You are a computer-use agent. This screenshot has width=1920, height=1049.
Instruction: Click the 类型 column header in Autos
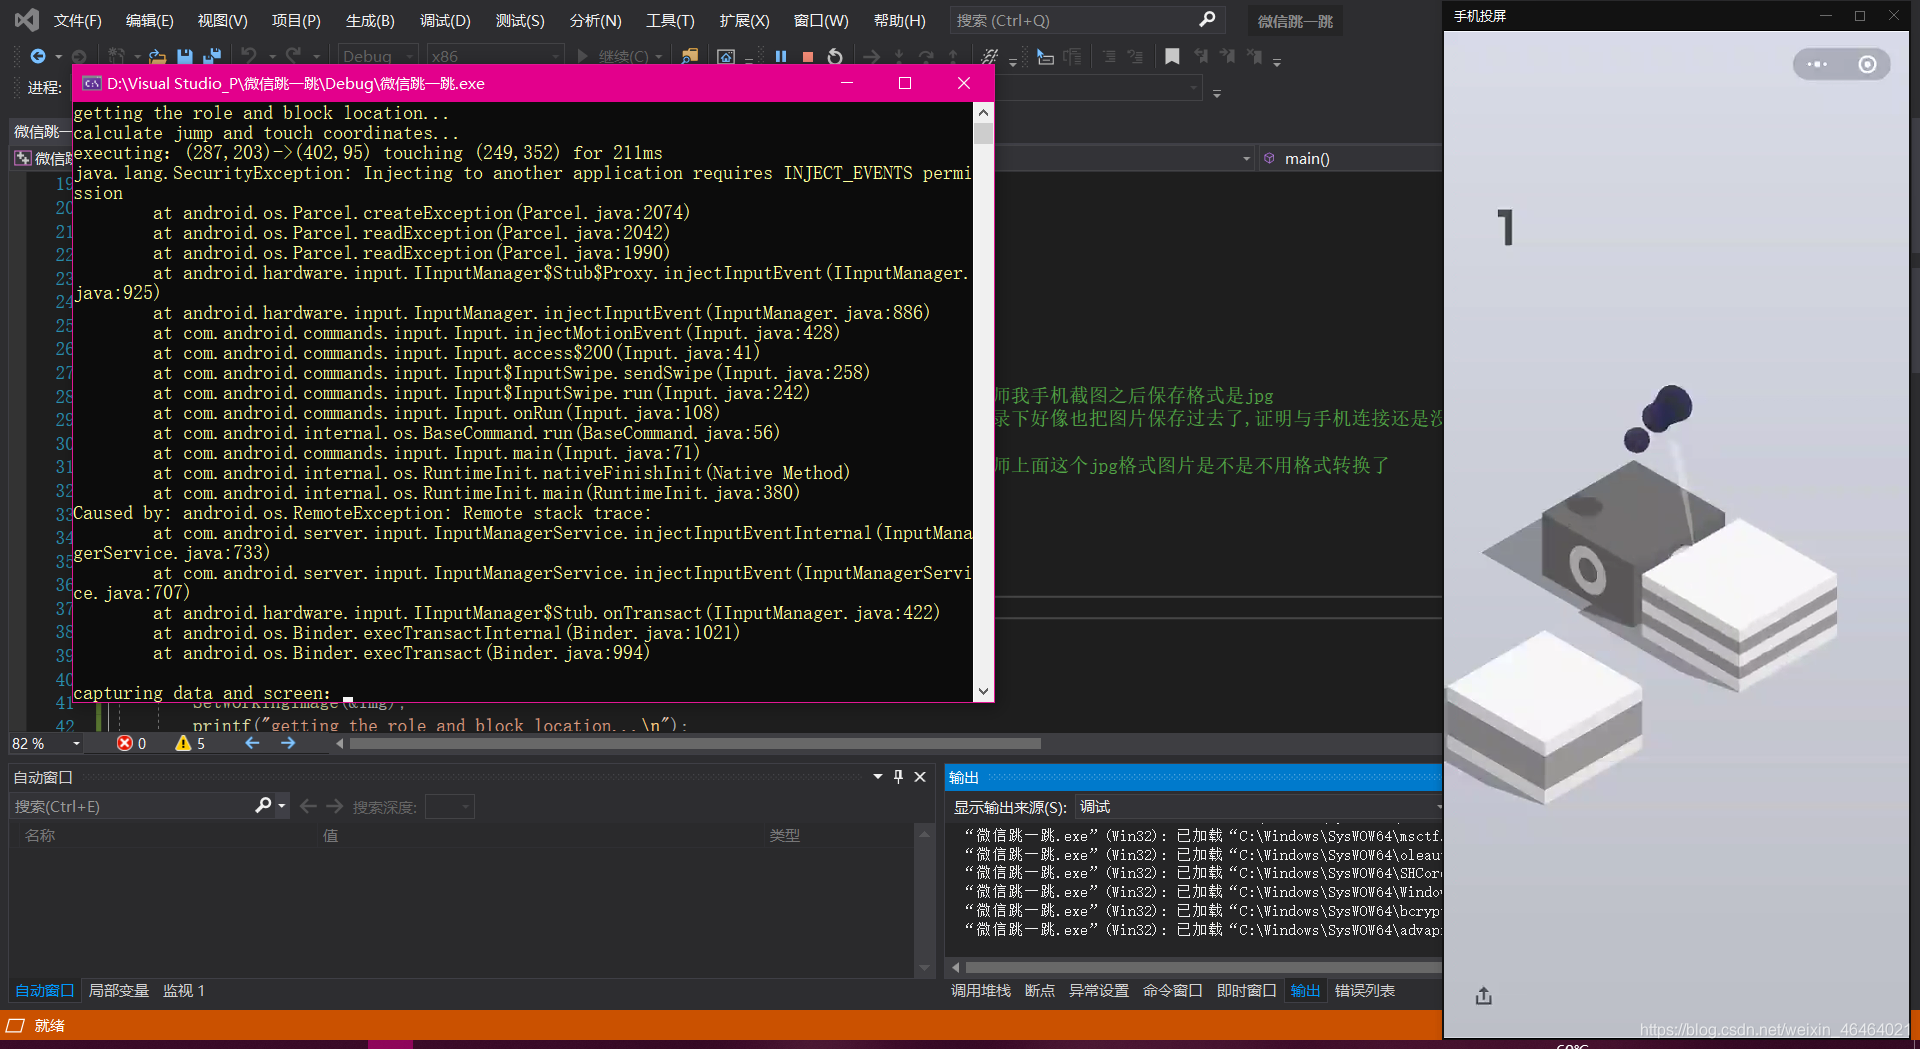click(x=785, y=835)
